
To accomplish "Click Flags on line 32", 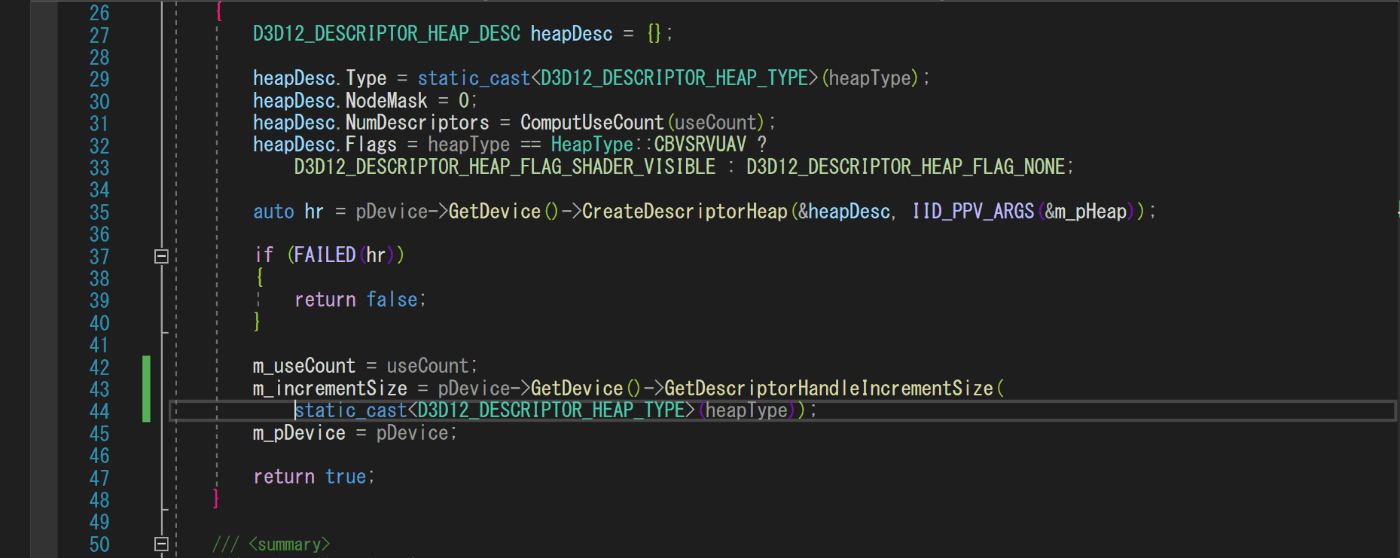I will point(371,145).
